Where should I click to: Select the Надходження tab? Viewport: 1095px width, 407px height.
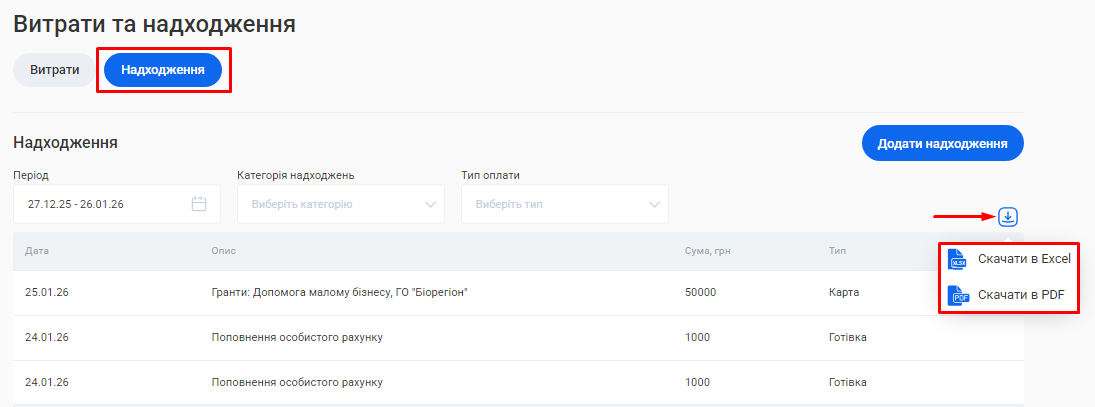[163, 70]
